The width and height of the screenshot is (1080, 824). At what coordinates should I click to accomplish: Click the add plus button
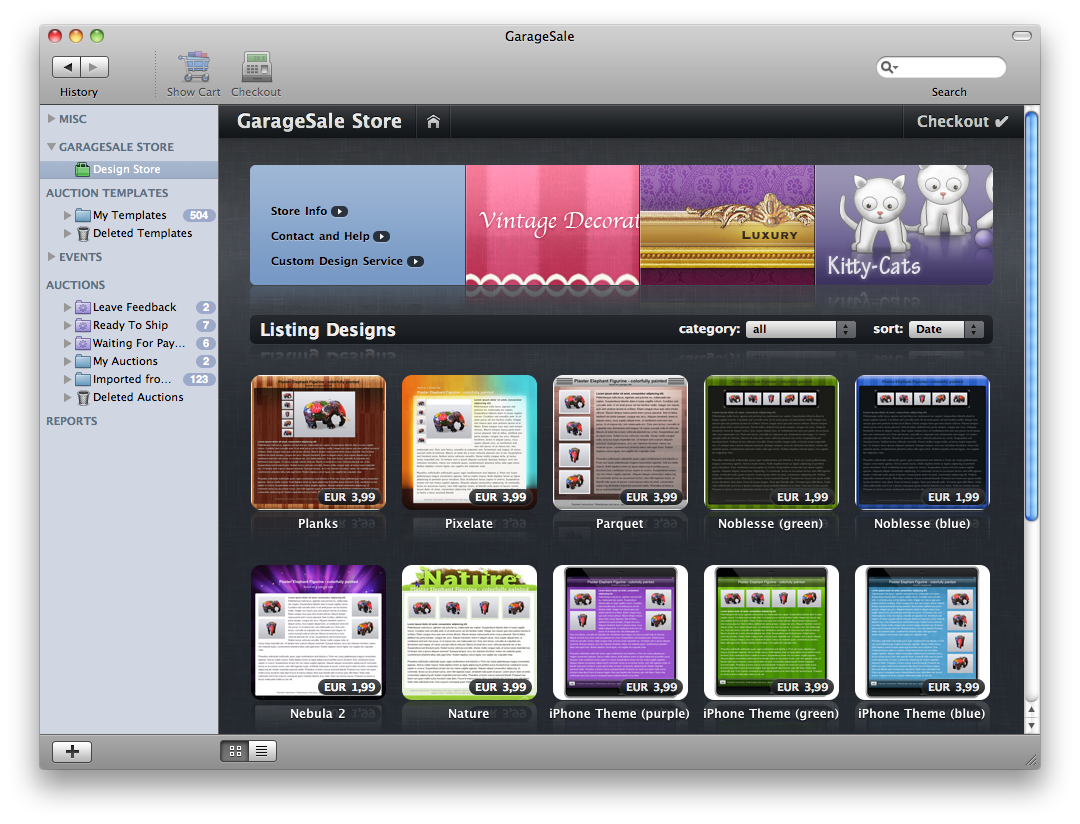pos(72,751)
